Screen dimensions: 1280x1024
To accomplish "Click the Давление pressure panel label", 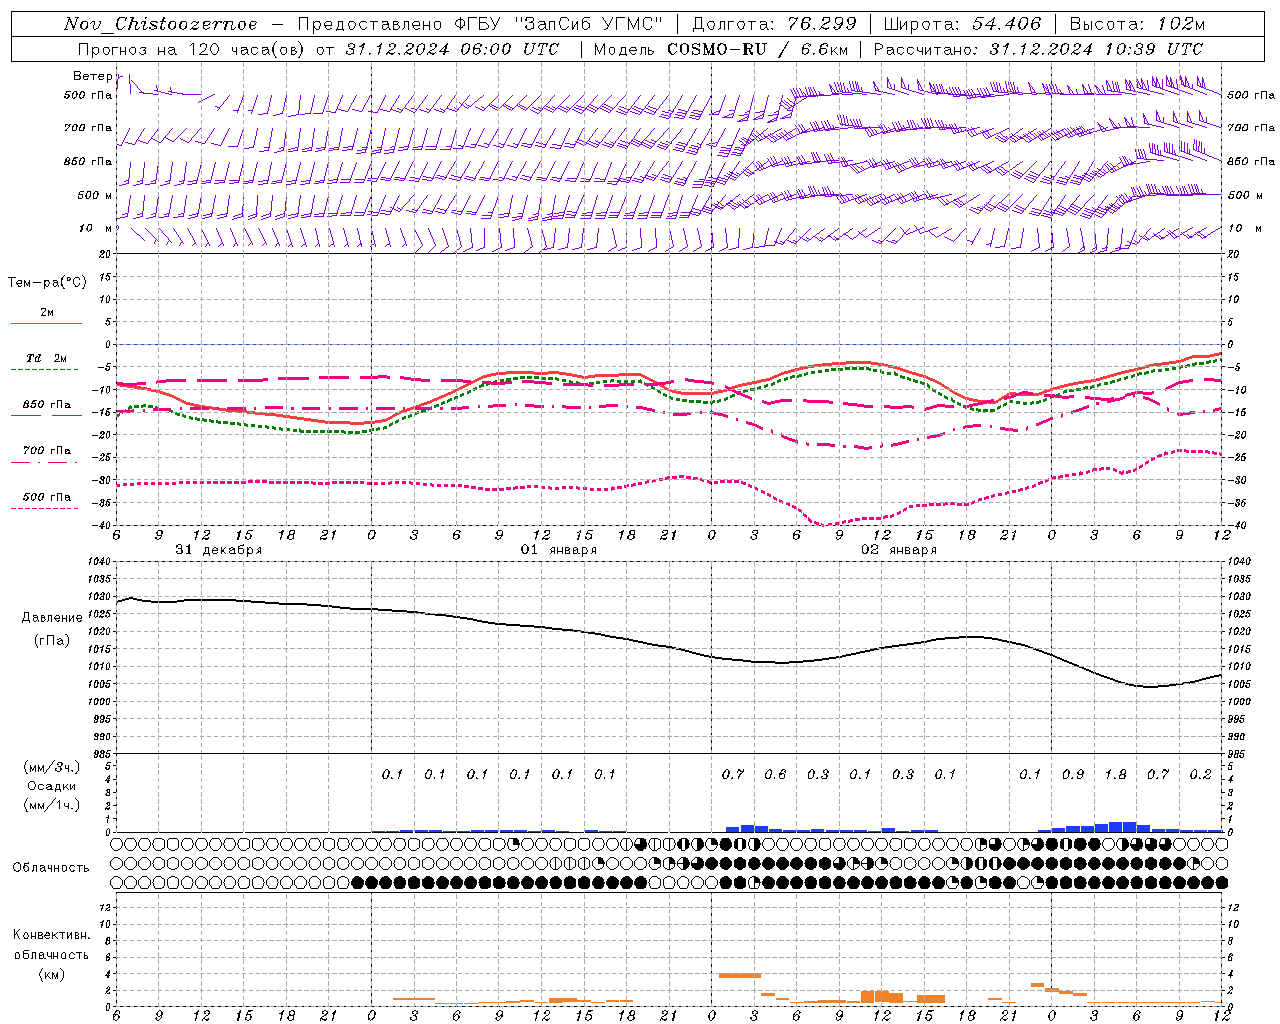I will 52,618.
